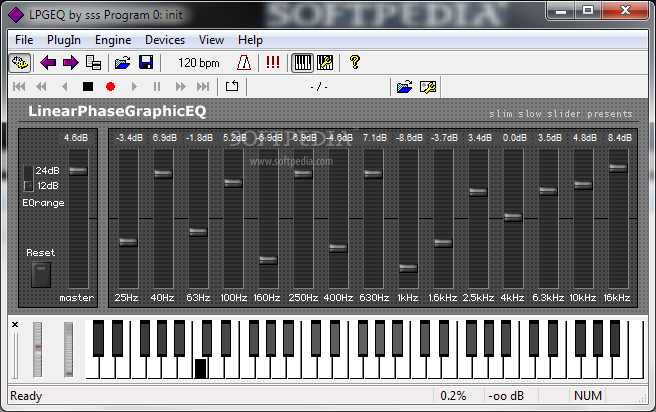Open the Engine menu

tap(113, 40)
